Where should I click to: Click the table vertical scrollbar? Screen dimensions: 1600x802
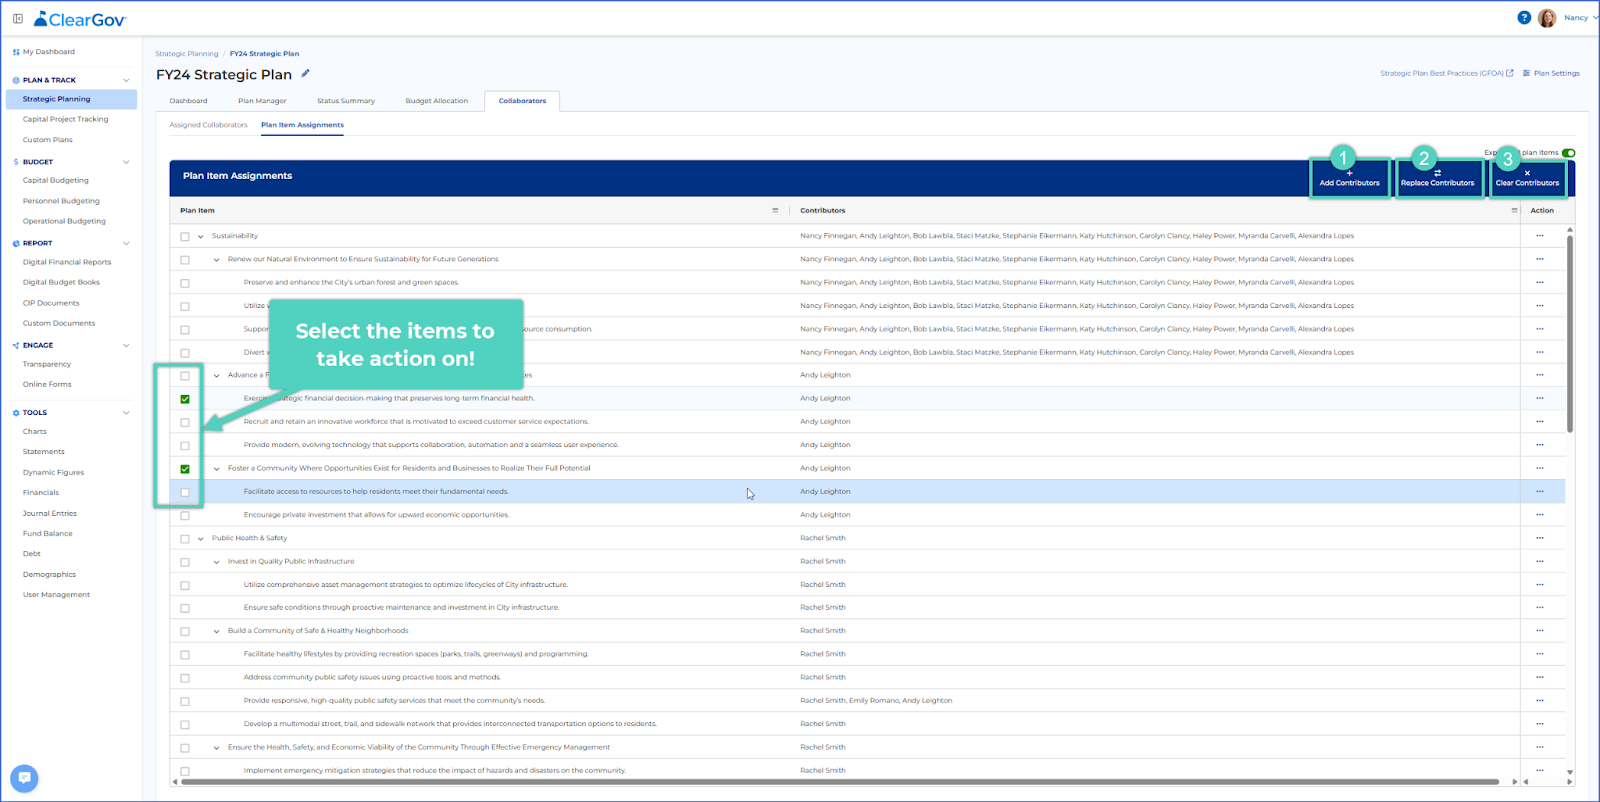point(1570,333)
